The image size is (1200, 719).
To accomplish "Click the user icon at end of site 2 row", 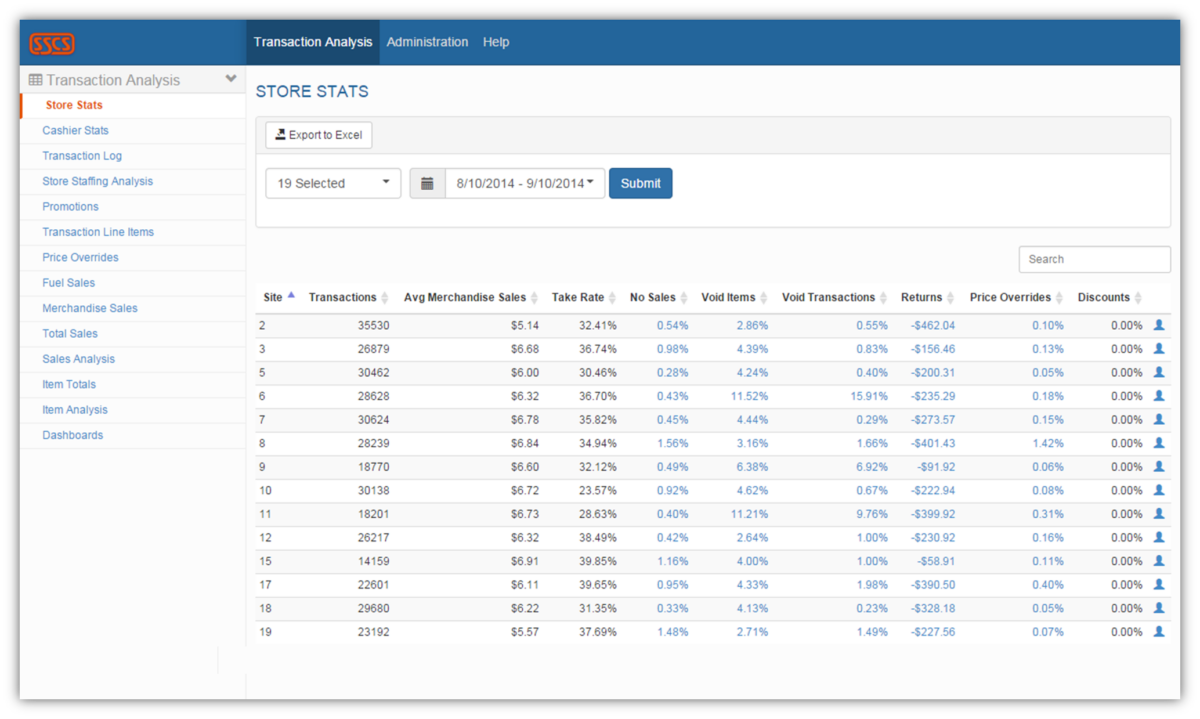I will [x=1160, y=325].
